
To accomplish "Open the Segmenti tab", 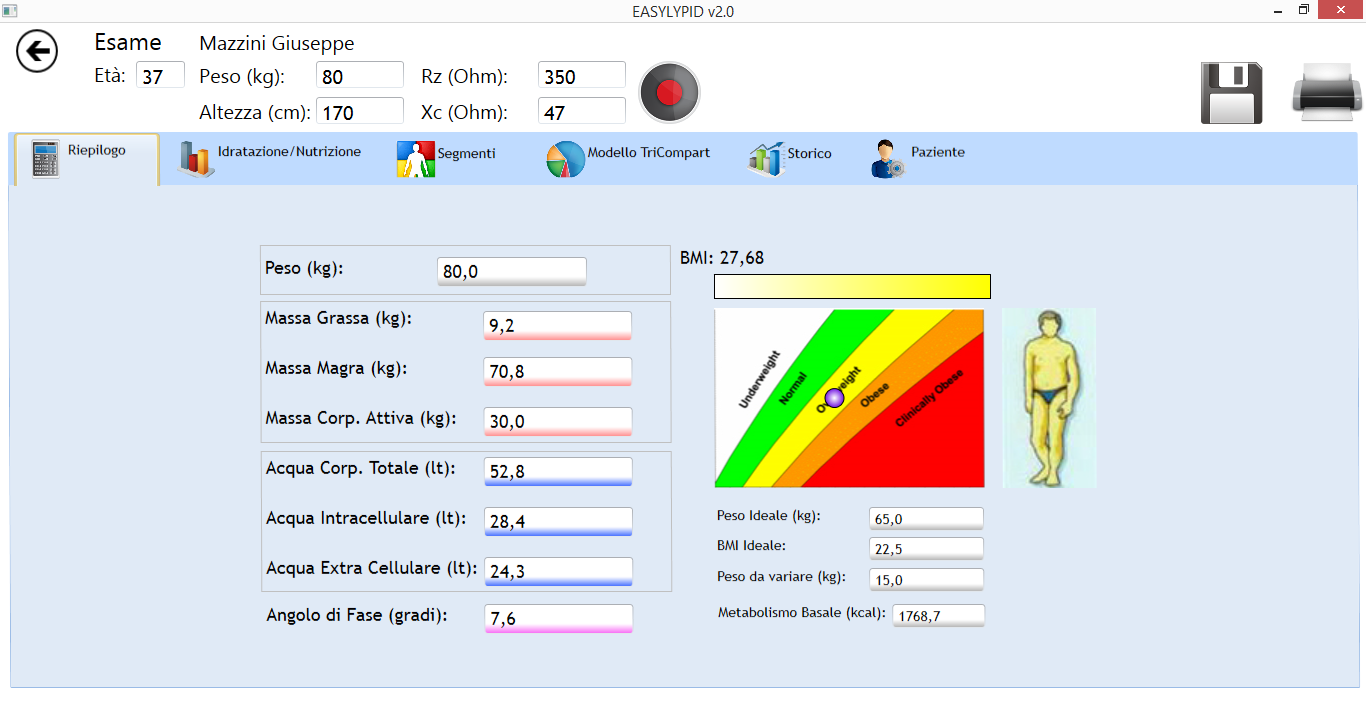I will pos(446,159).
